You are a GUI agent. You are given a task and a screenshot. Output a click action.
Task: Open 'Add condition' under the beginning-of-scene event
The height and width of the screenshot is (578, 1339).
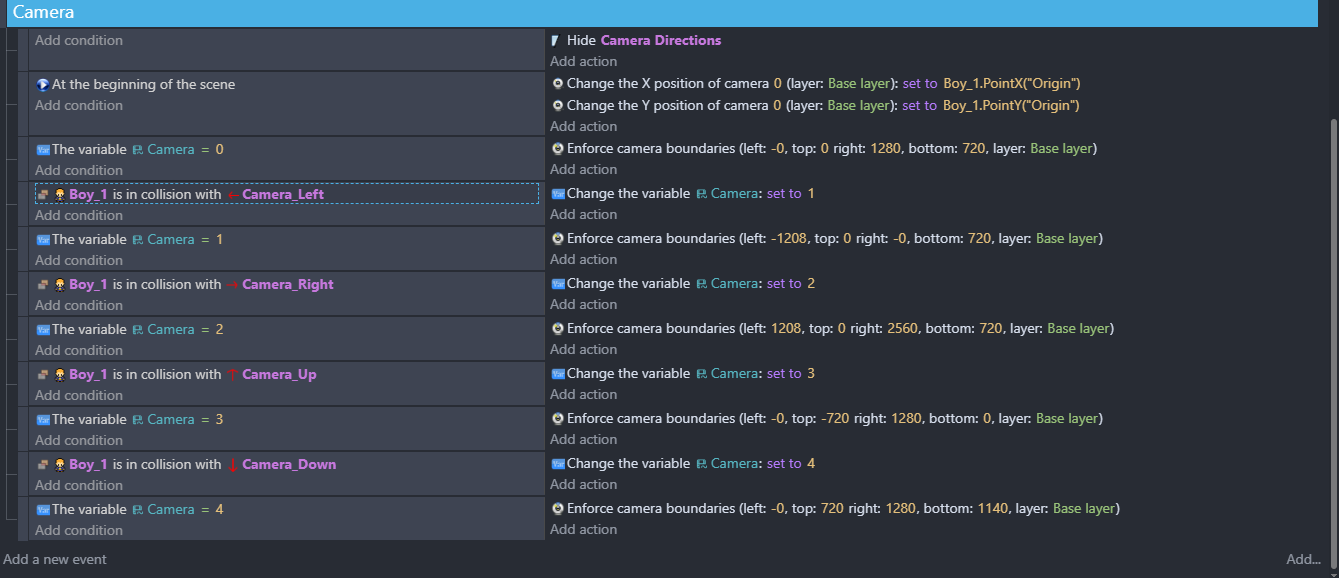pos(78,105)
